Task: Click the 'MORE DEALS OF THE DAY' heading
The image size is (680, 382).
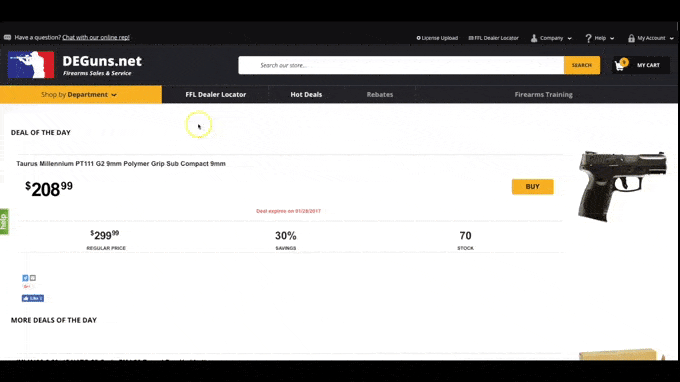Action: (54, 320)
